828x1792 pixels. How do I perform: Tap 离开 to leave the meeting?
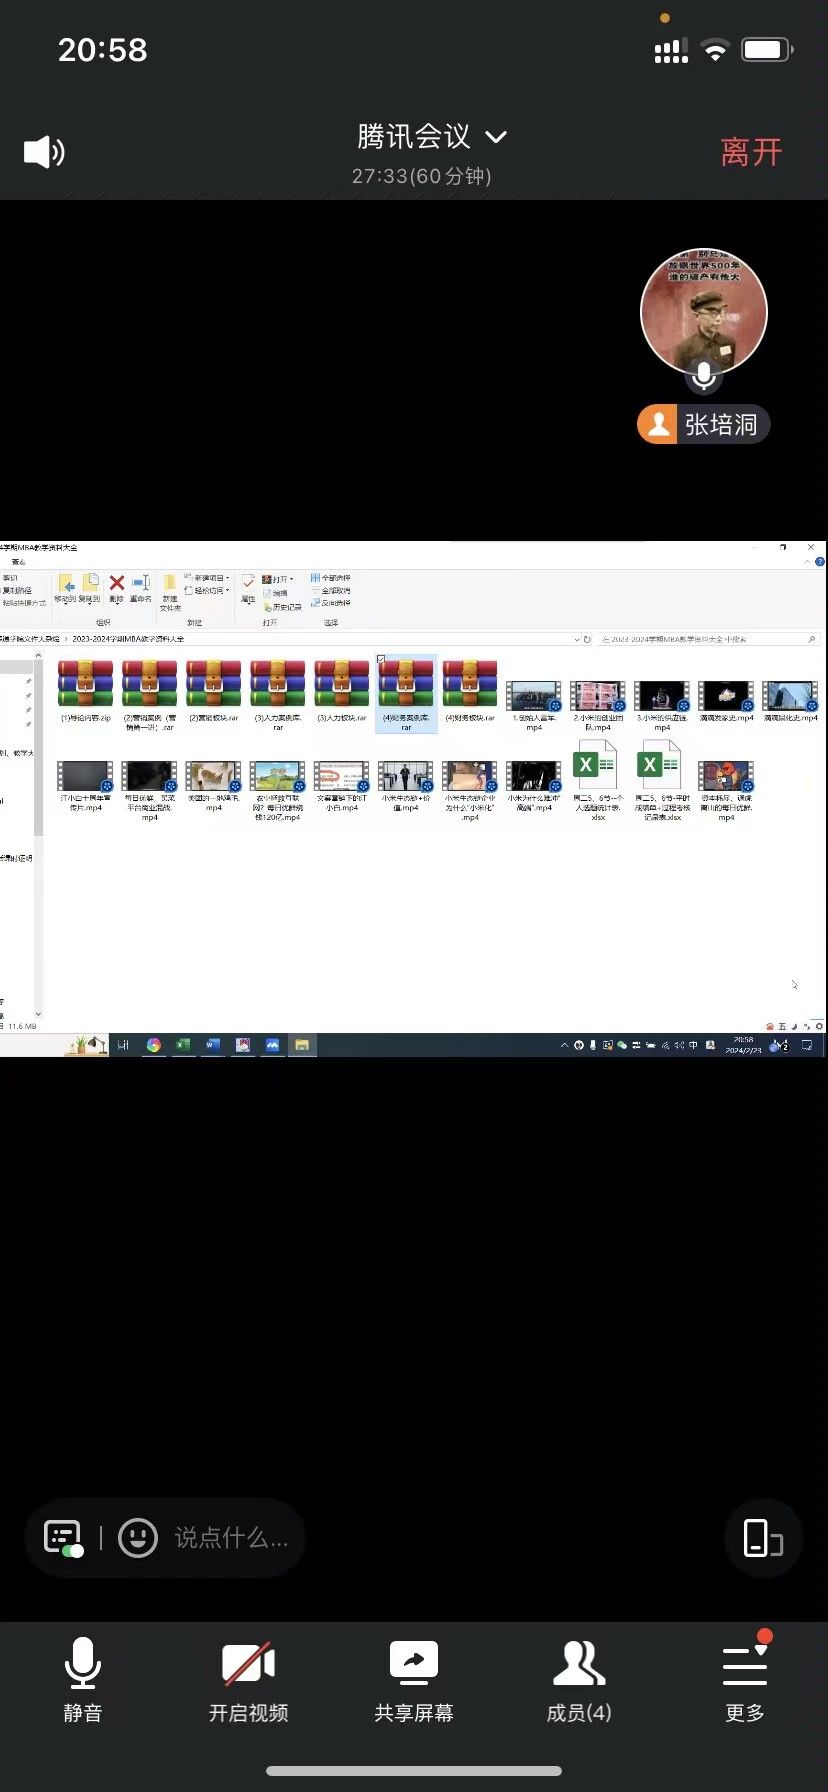click(751, 152)
